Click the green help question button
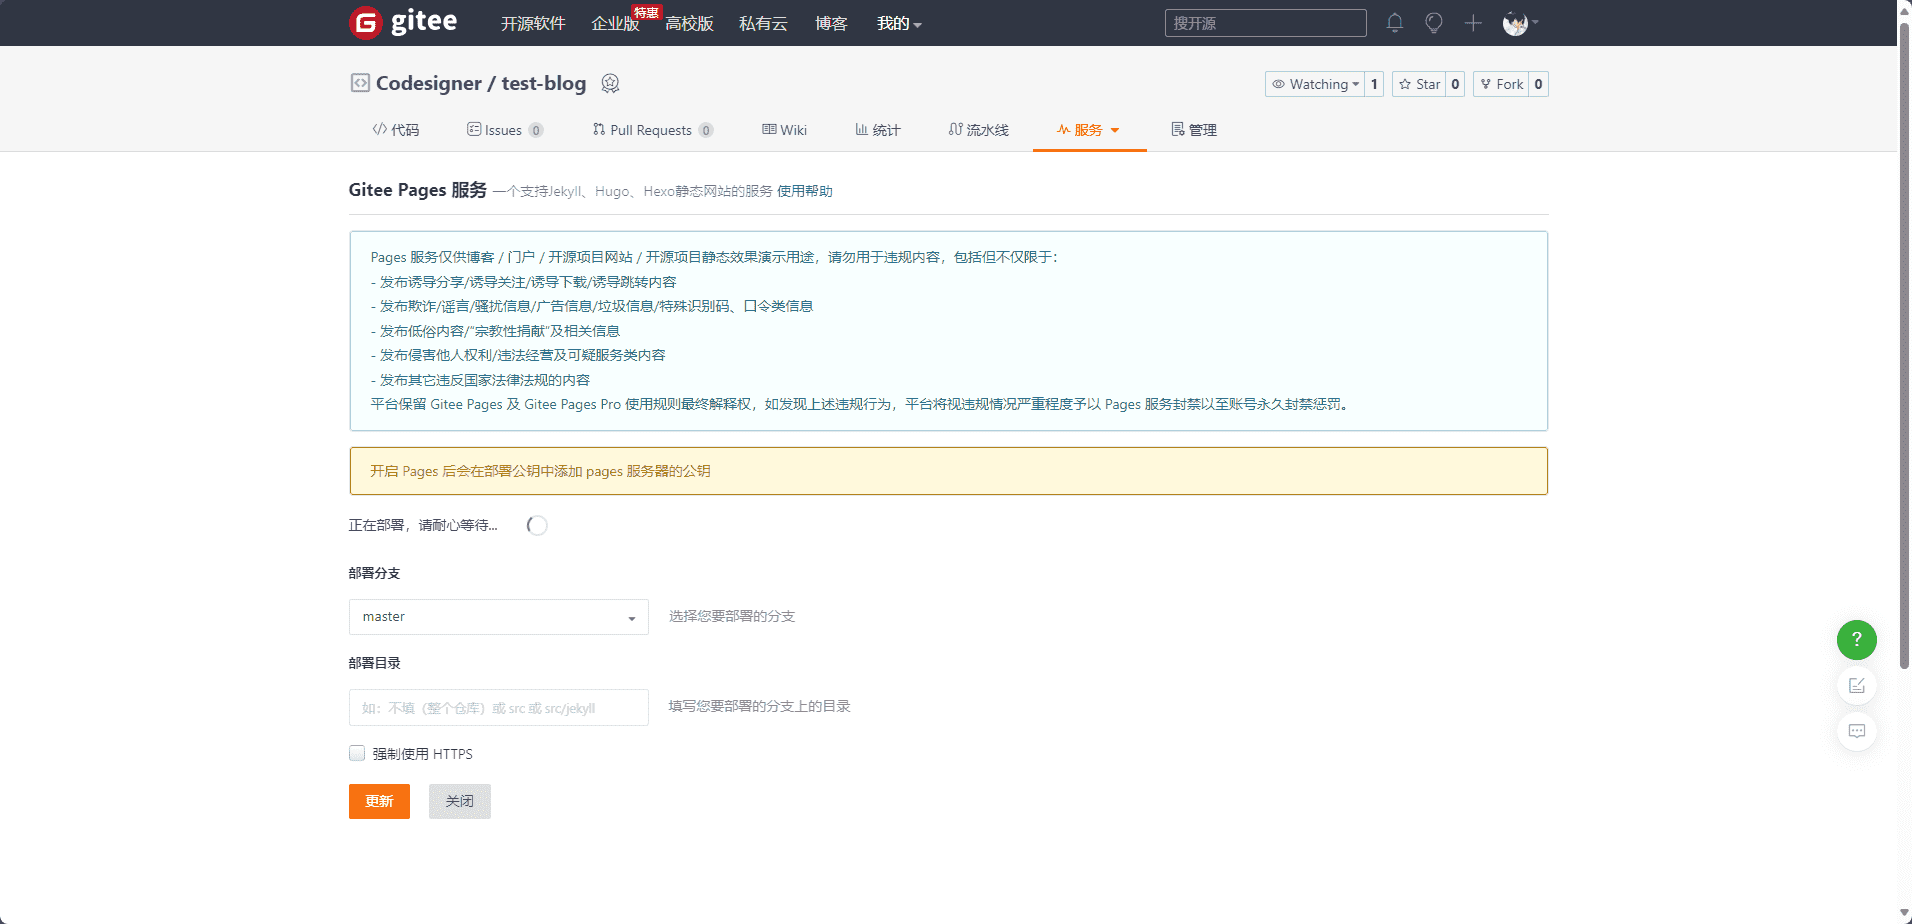The height and width of the screenshot is (924, 1912). click(x=1857, y=640)
